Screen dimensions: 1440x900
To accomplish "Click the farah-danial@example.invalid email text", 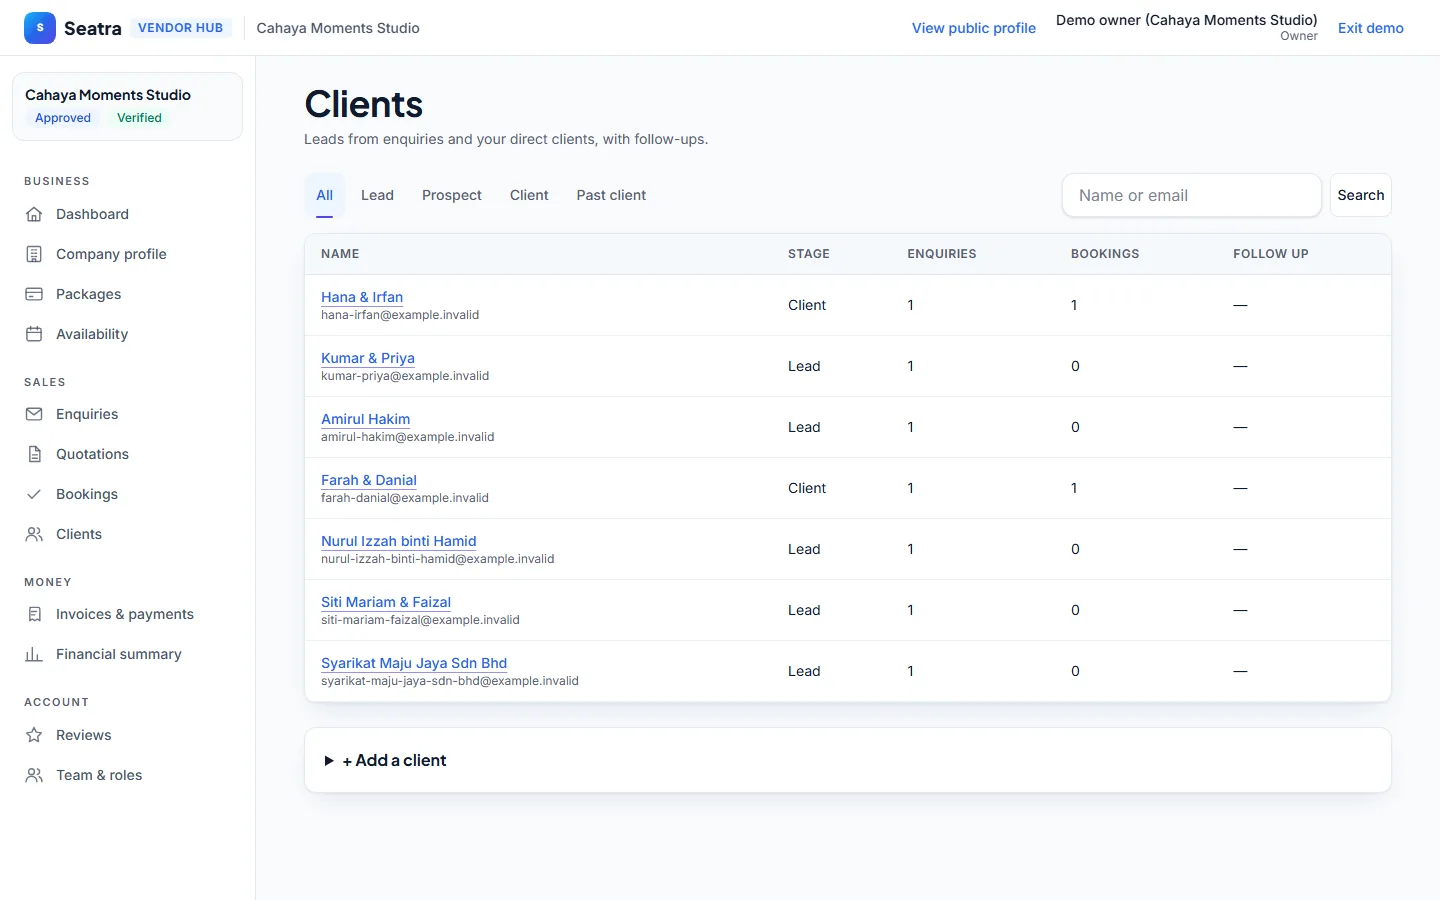I will pyautogui.click(x=405, y=498).
